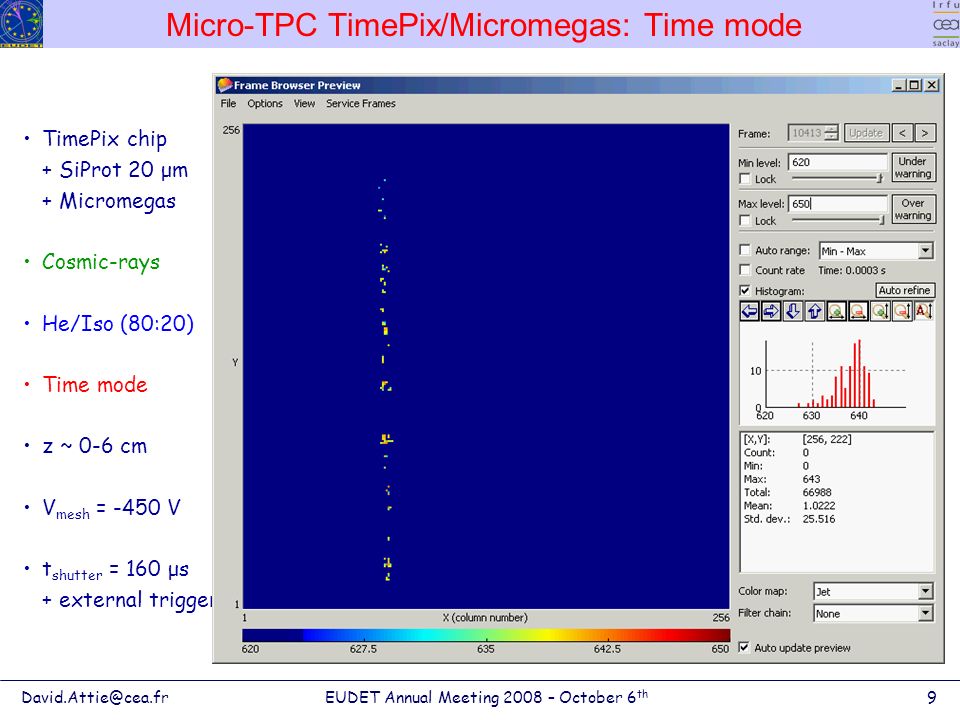This screenshot has width=960, height=720.
Task: Click the Under warning button
Action: point(912,168)
